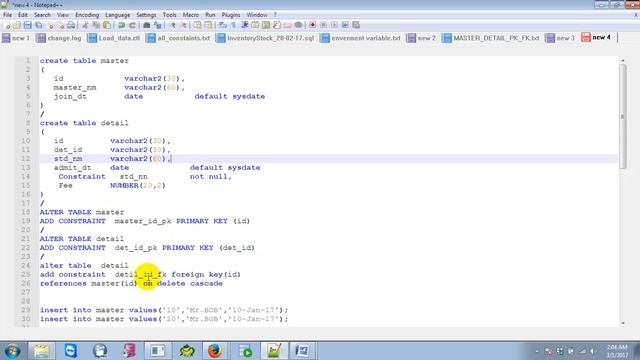Click the vertical scrollbar thumb
Screen dimensions: 640x360
[622, 116]
